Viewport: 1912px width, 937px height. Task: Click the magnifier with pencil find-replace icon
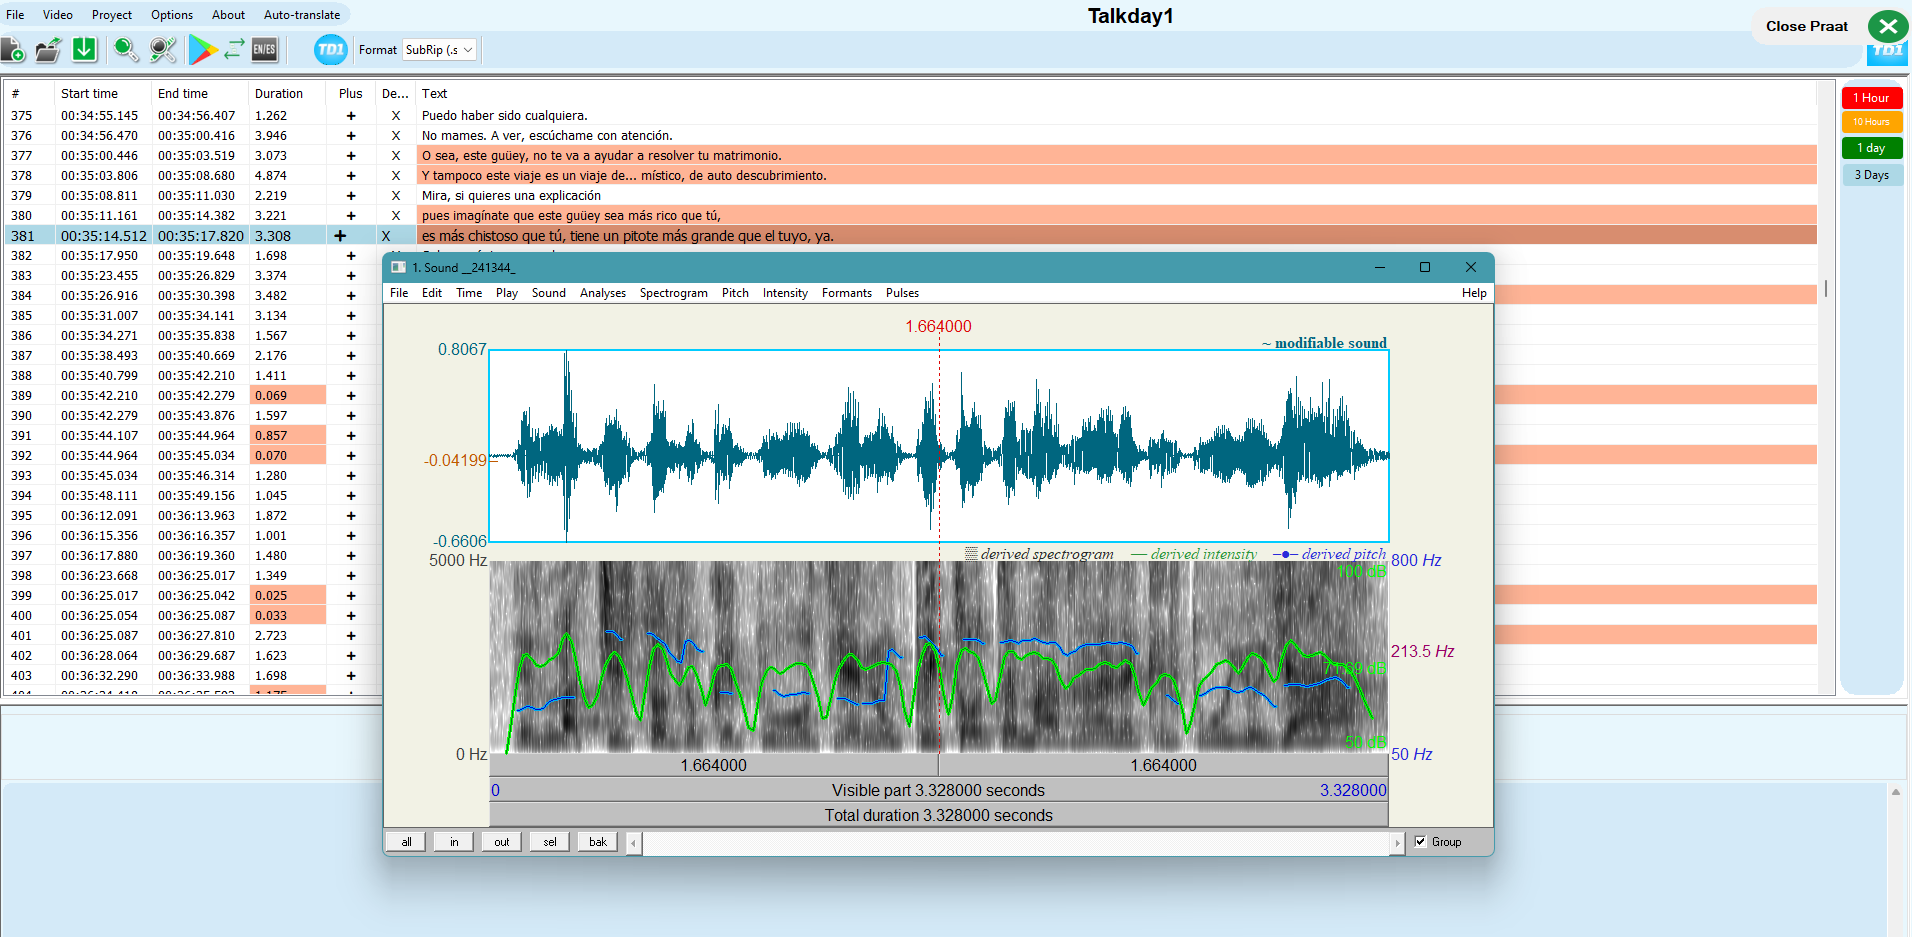163,49
